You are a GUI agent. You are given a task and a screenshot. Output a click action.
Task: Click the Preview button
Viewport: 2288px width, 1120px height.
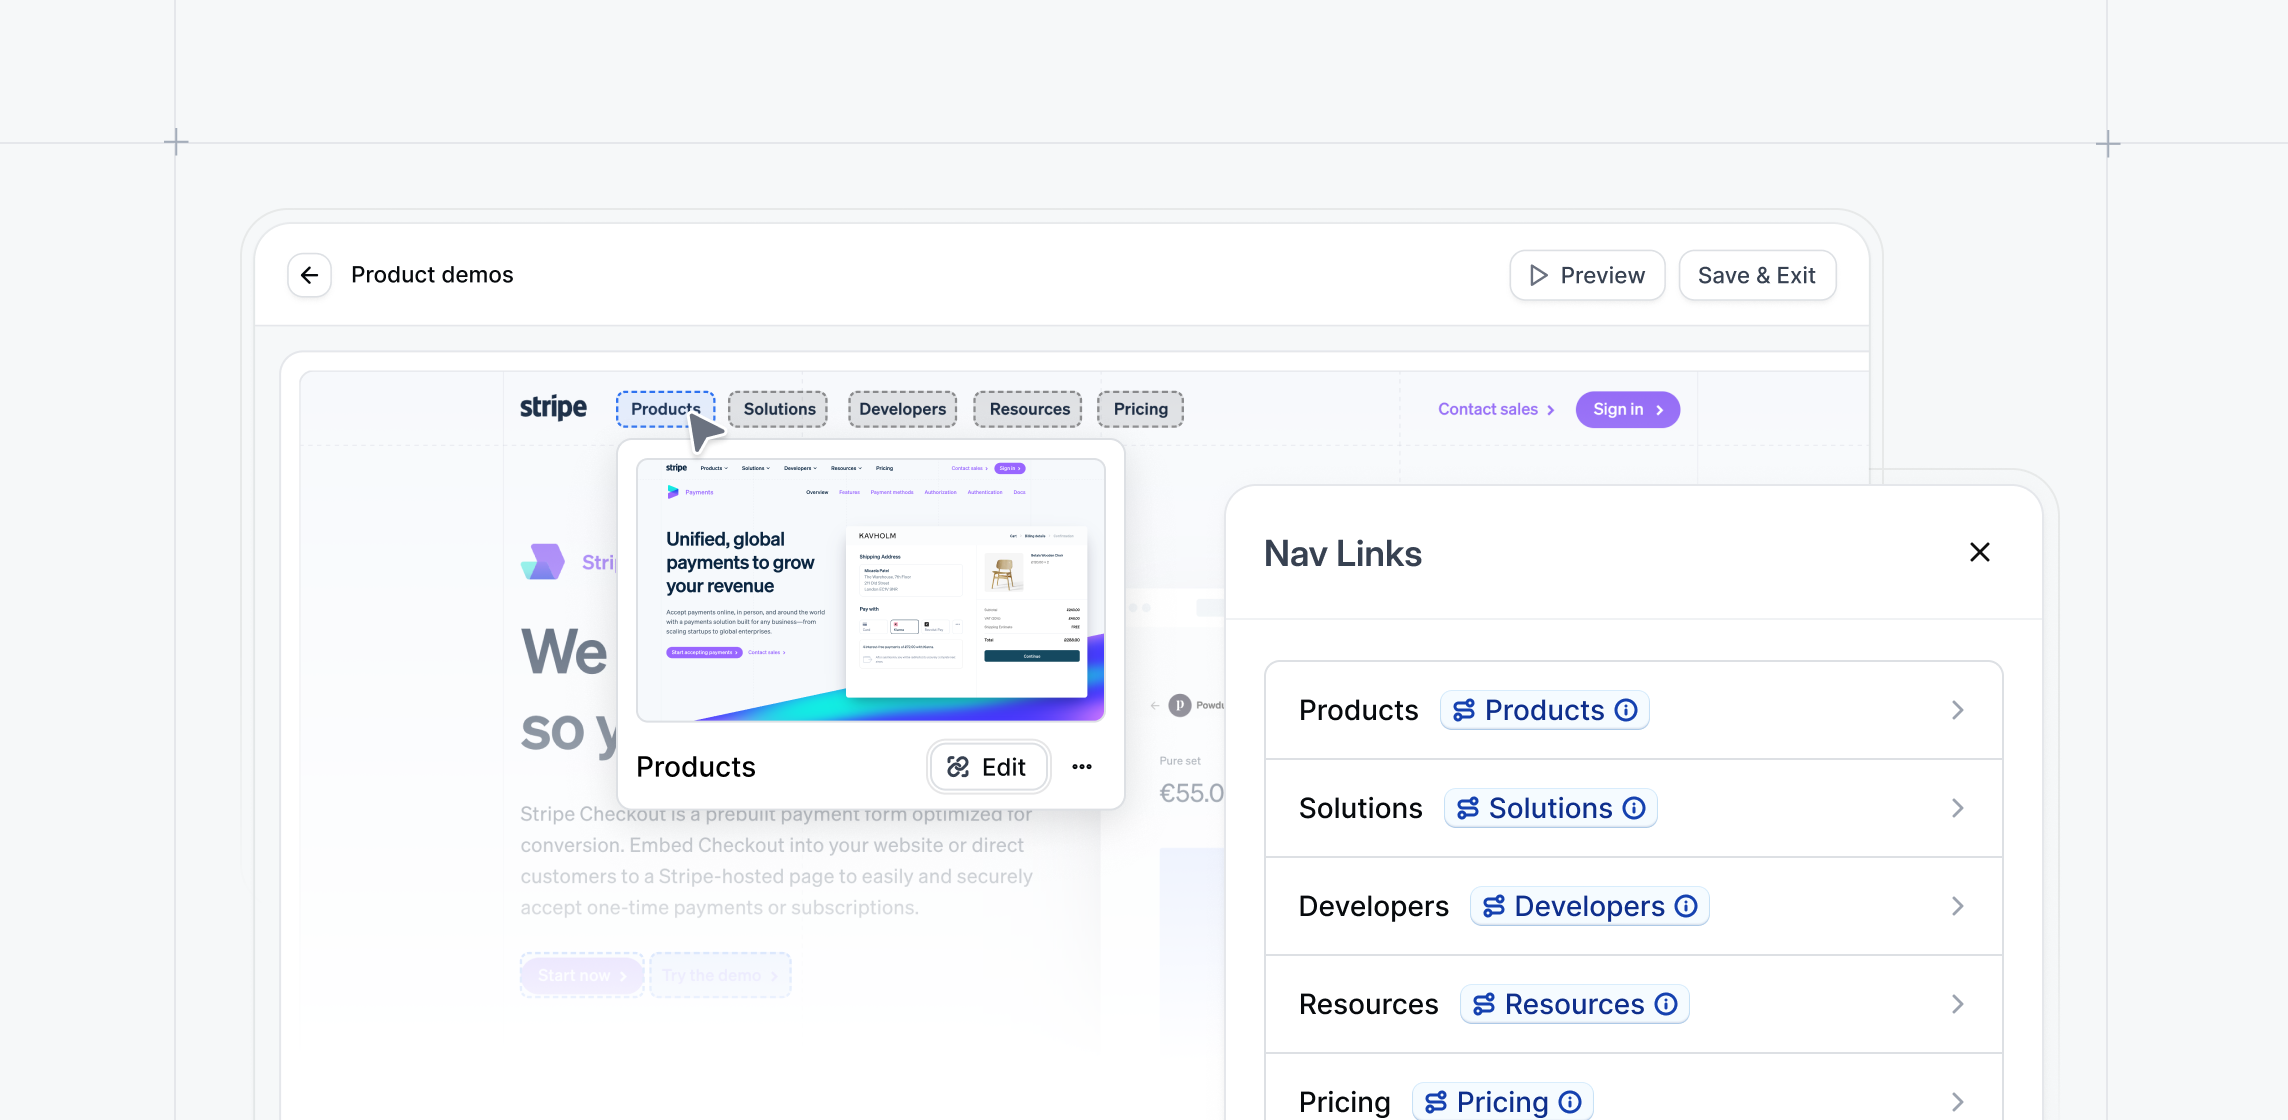pos(1587,275)
